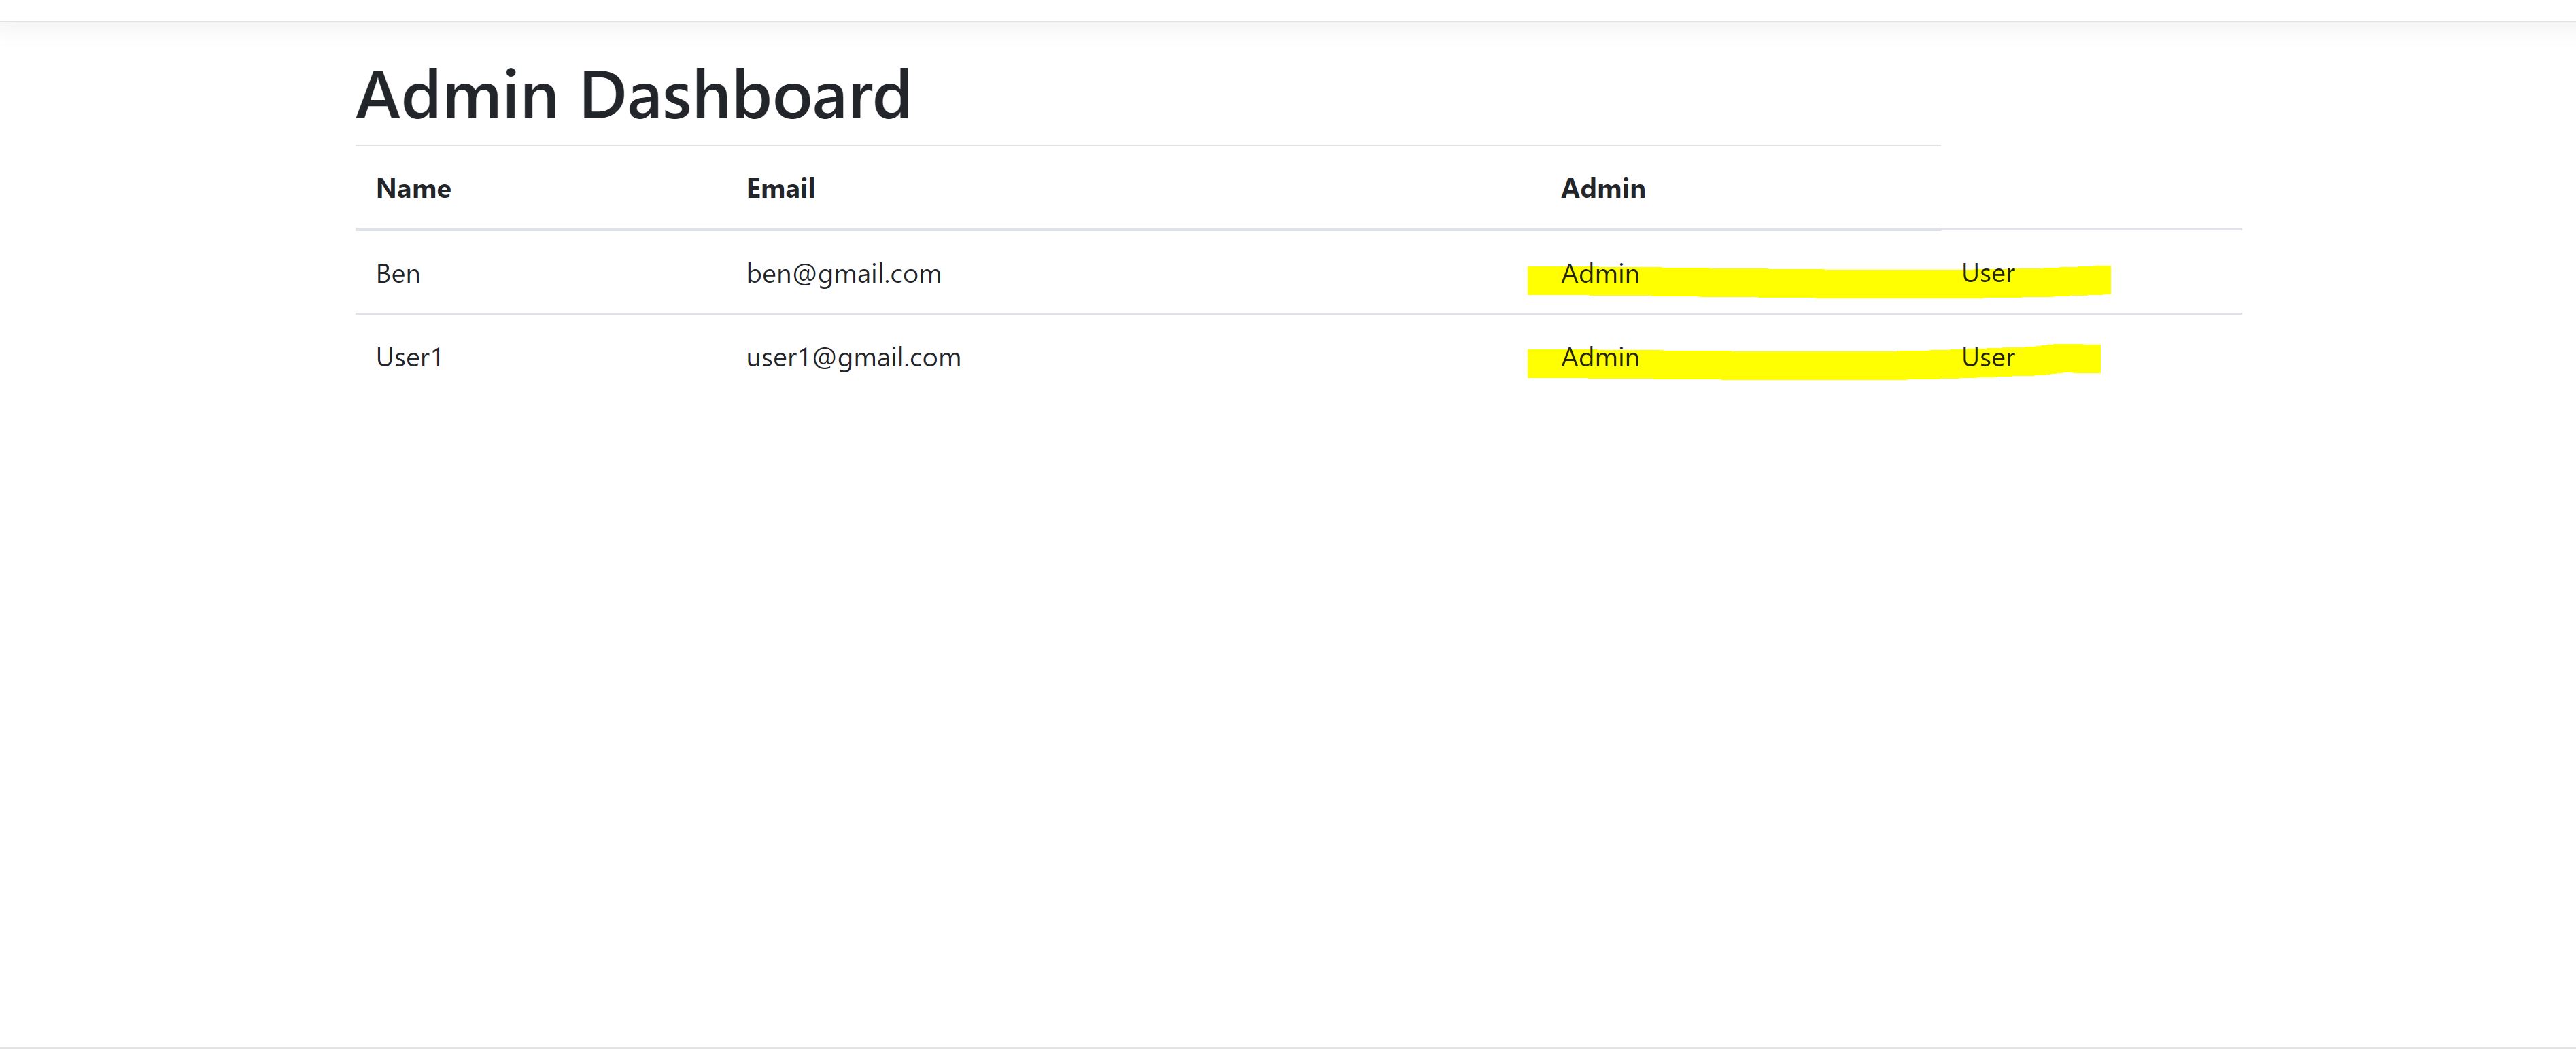Click the Admin column header
This screenshot has width=2576, height=1057.
(x=1603, y=188)
